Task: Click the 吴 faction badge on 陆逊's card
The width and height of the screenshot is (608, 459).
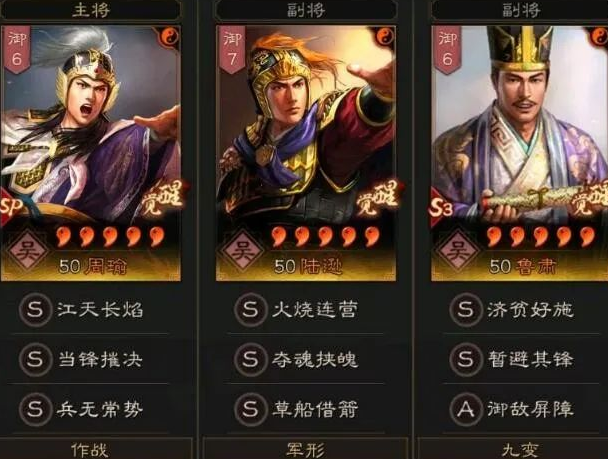Action: (242, 250)
